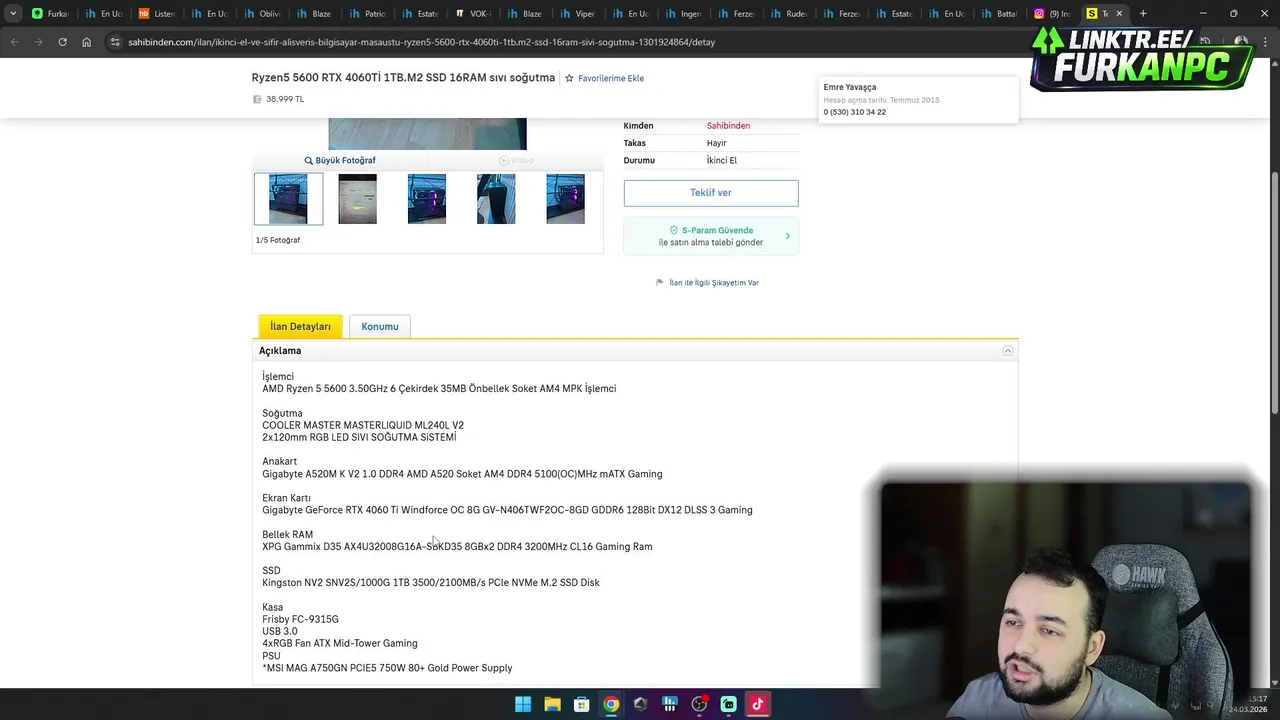
Task: Click the 38.999 TL price text
Action: 285,99
